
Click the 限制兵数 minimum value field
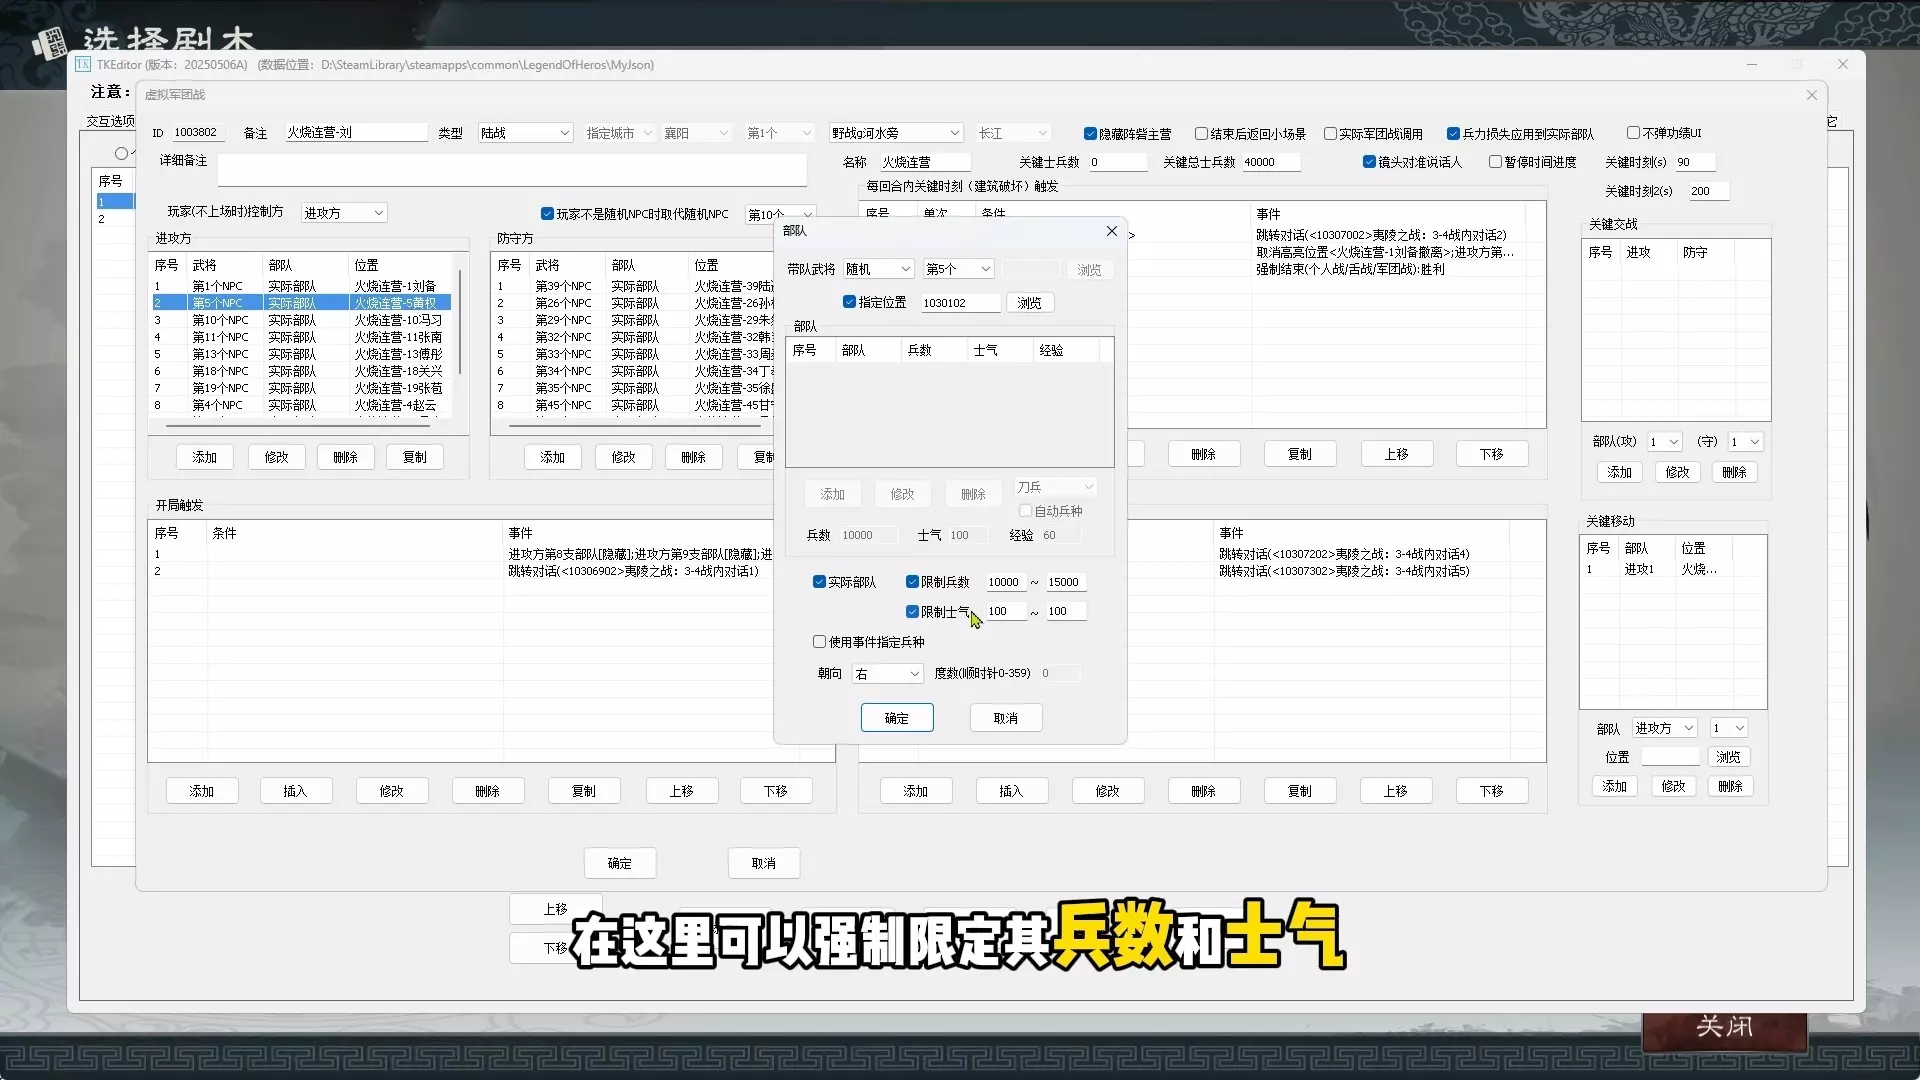point(1005,582)
